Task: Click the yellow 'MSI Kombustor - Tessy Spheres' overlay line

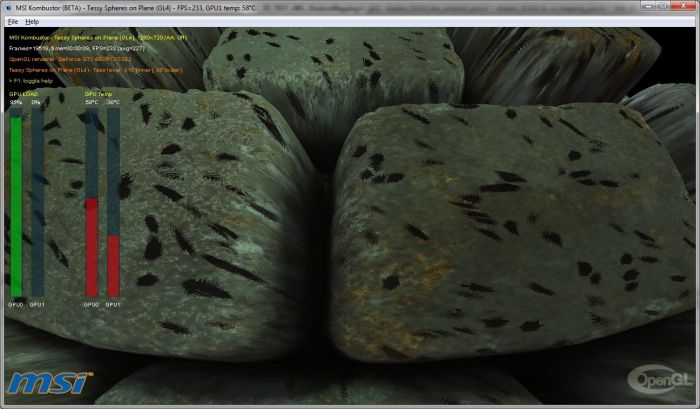Action: point(98,38)
